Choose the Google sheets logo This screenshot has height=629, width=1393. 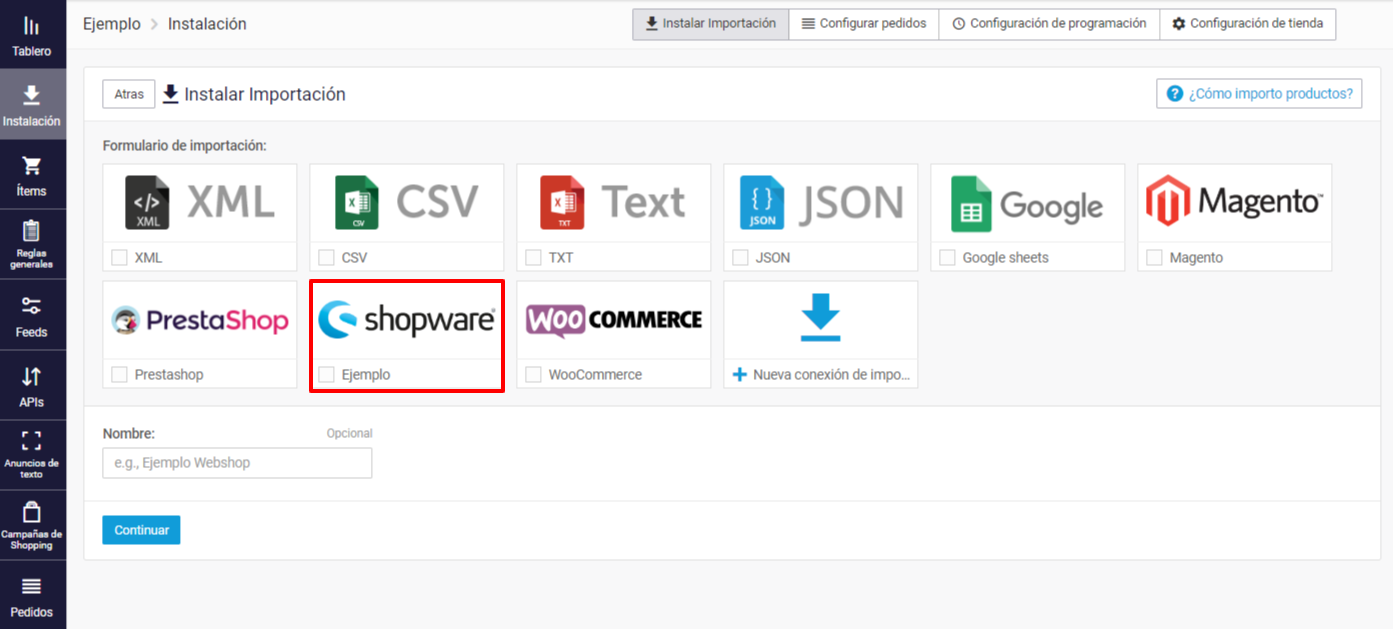tap(1027, 204)
